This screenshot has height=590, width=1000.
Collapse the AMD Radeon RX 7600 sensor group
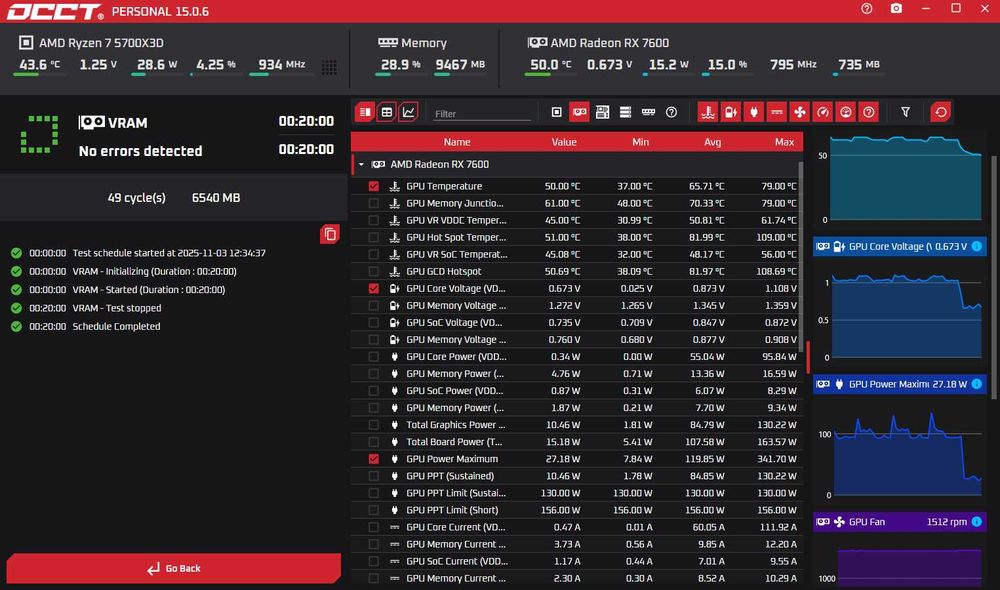[361, 165]
